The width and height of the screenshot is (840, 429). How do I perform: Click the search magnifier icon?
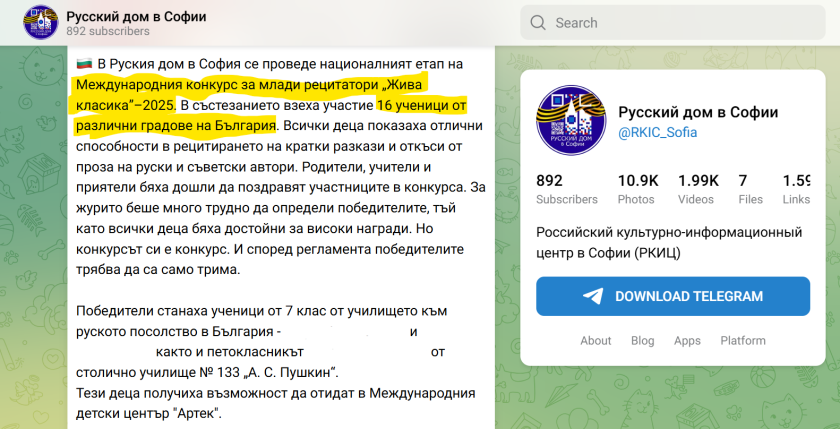coord(538,23)
